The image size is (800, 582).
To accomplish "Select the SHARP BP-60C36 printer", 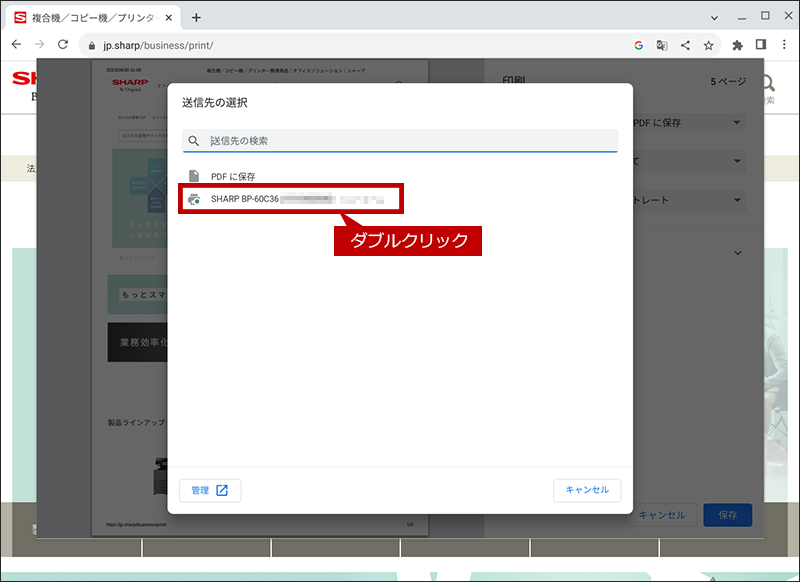I will pos(291,199).
